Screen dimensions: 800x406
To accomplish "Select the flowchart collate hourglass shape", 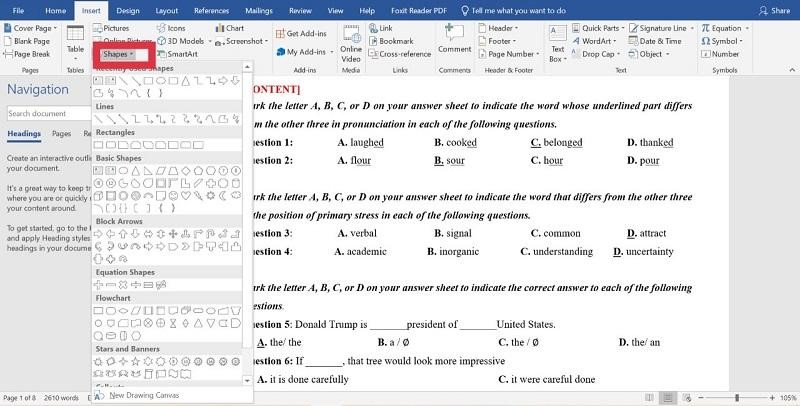I will coord(173,323).
